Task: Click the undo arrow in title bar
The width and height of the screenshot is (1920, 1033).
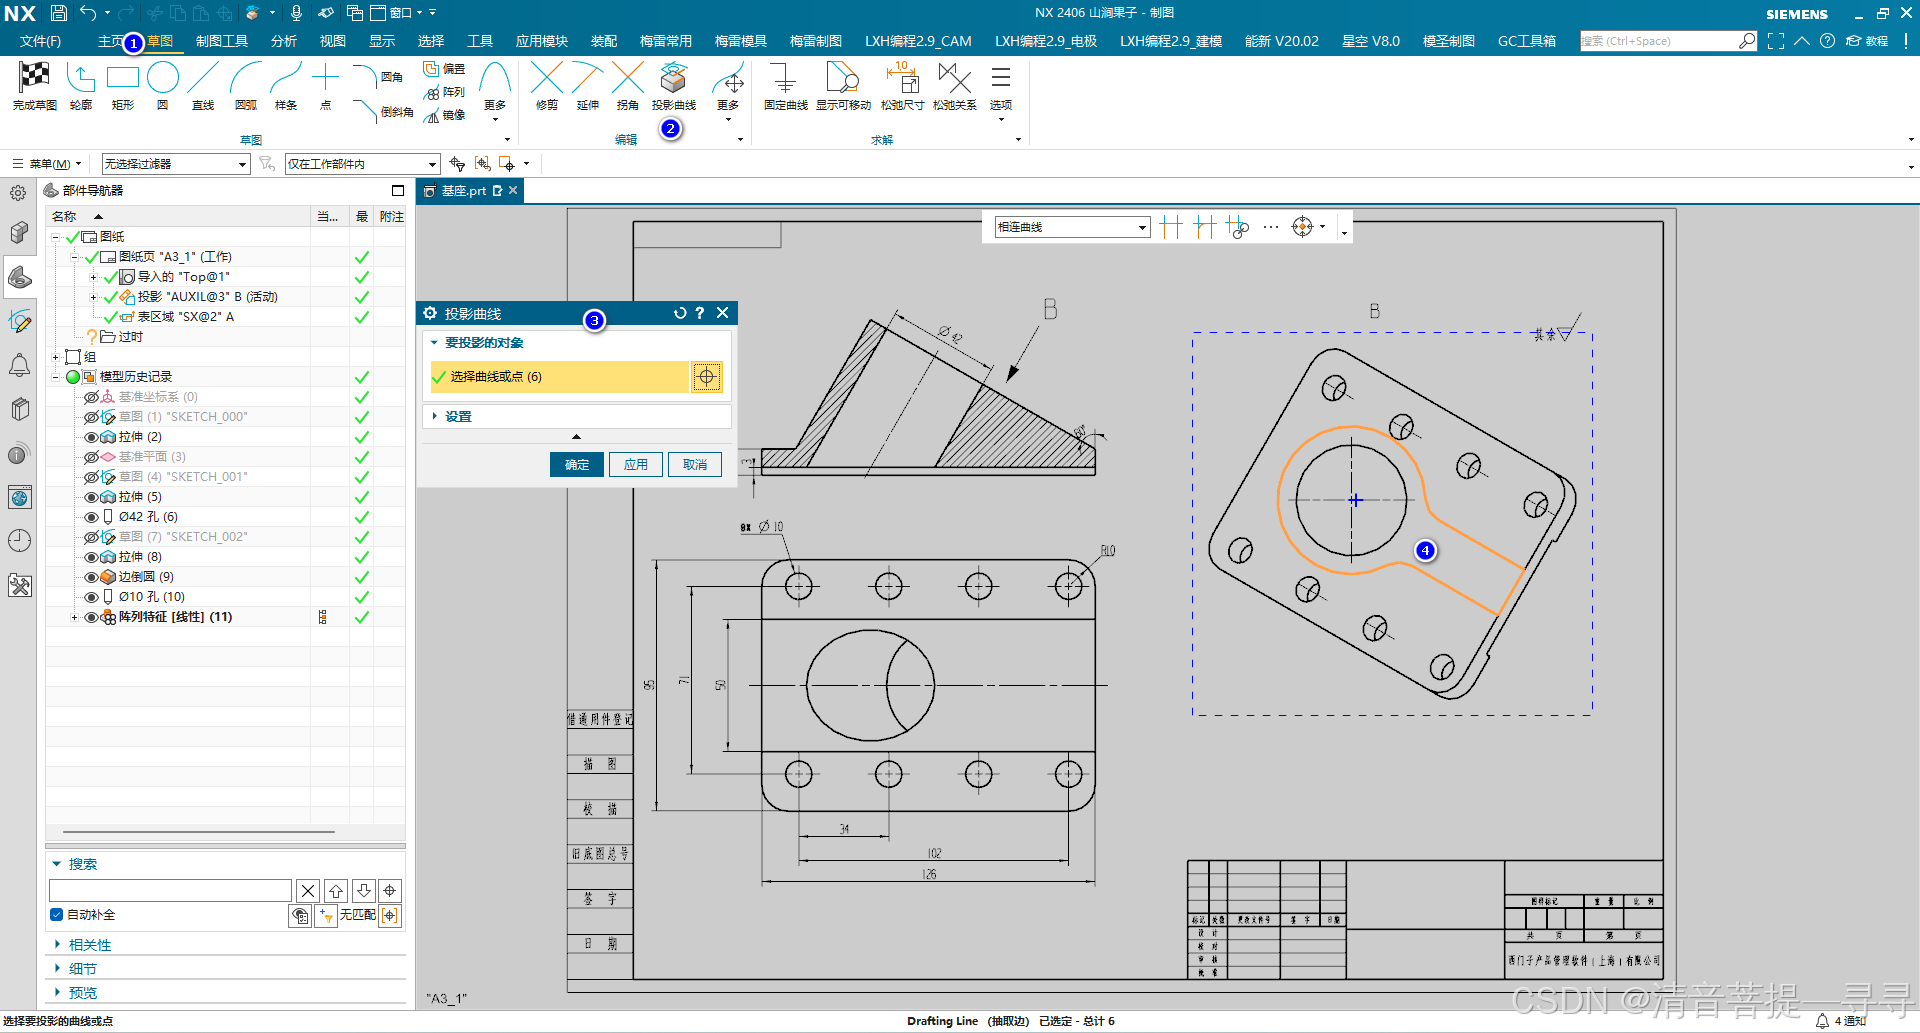Action: tap(88, 13)
